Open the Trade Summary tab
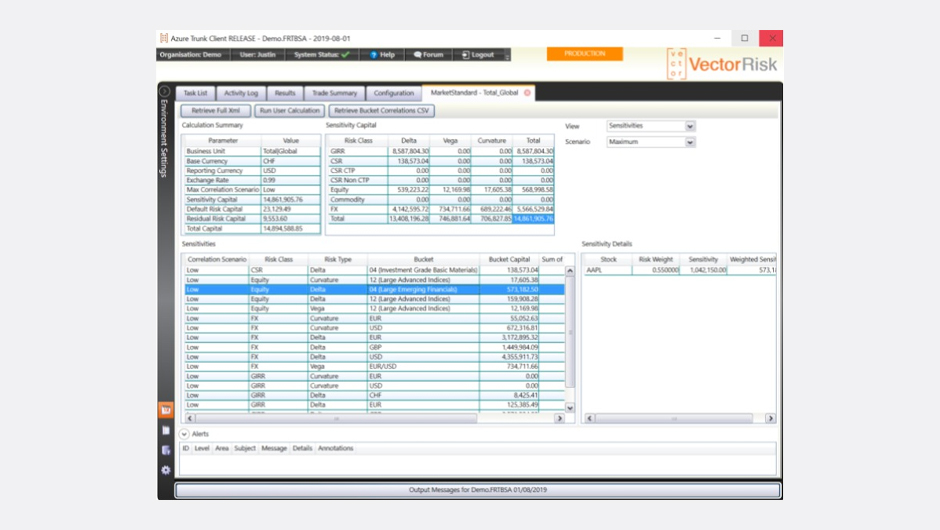 335,93
